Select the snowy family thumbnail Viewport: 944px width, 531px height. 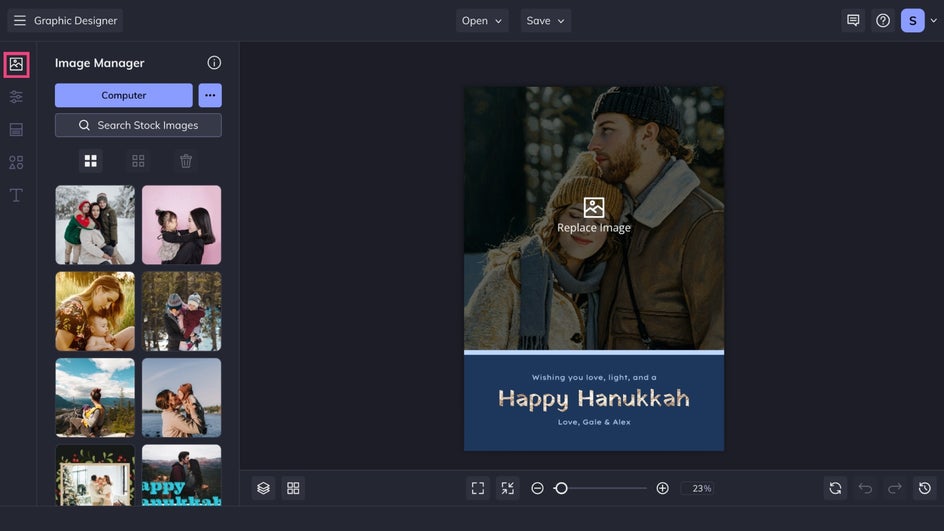point(95,225)
